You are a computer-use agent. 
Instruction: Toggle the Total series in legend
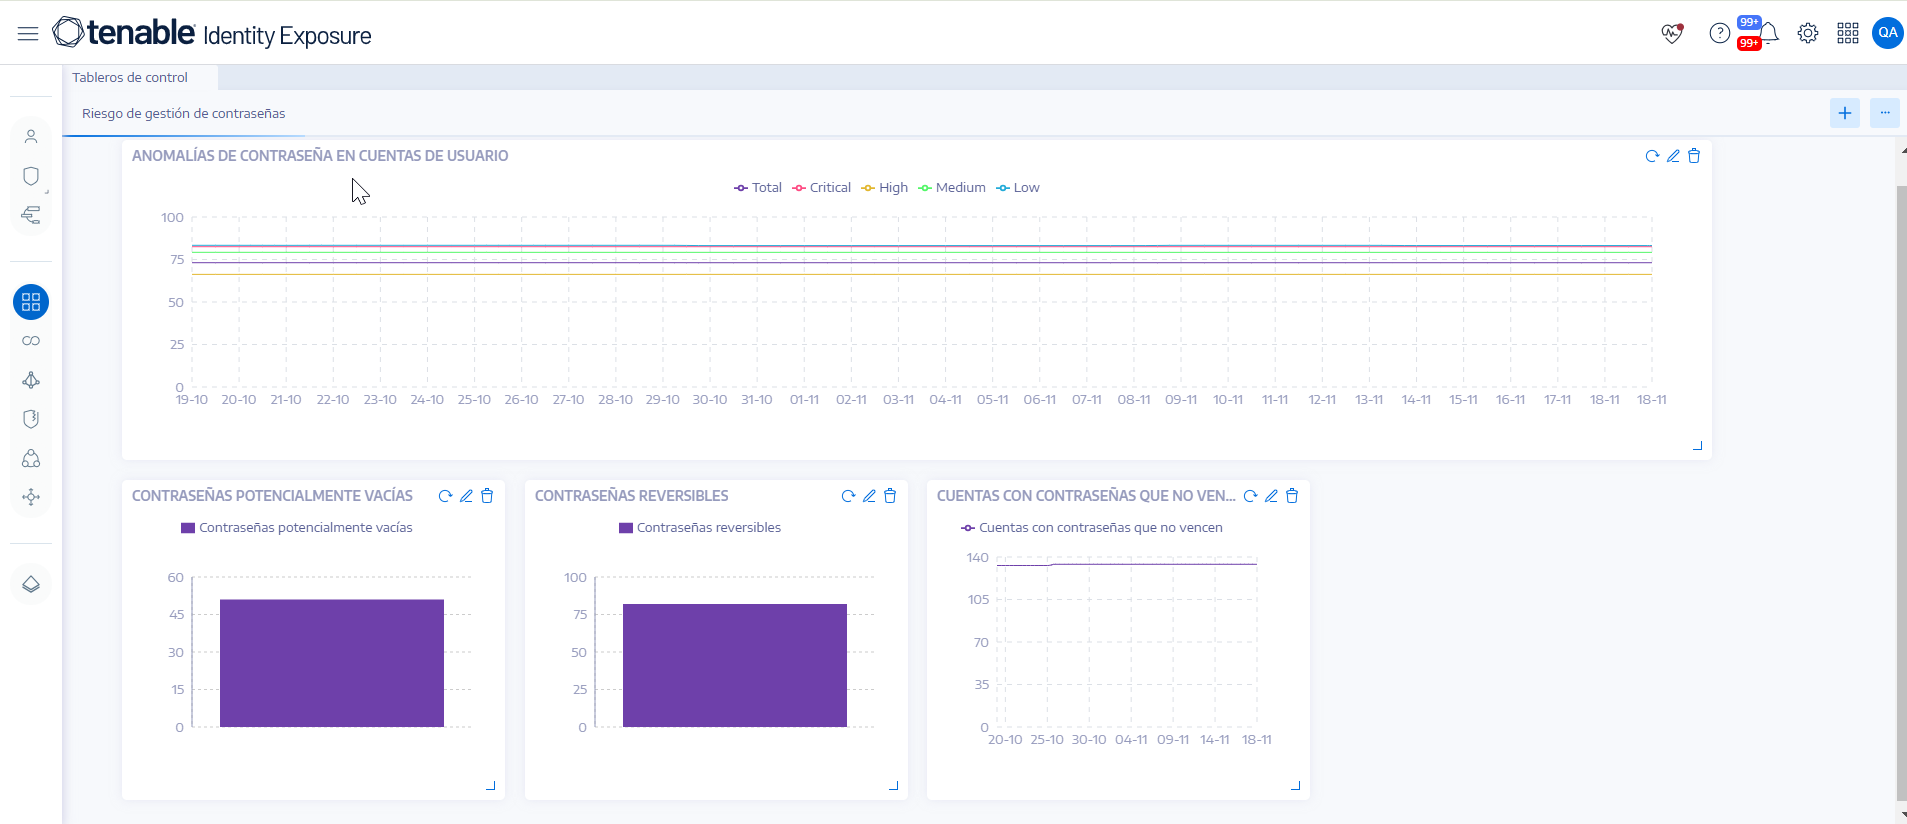[x=758, y=188]
